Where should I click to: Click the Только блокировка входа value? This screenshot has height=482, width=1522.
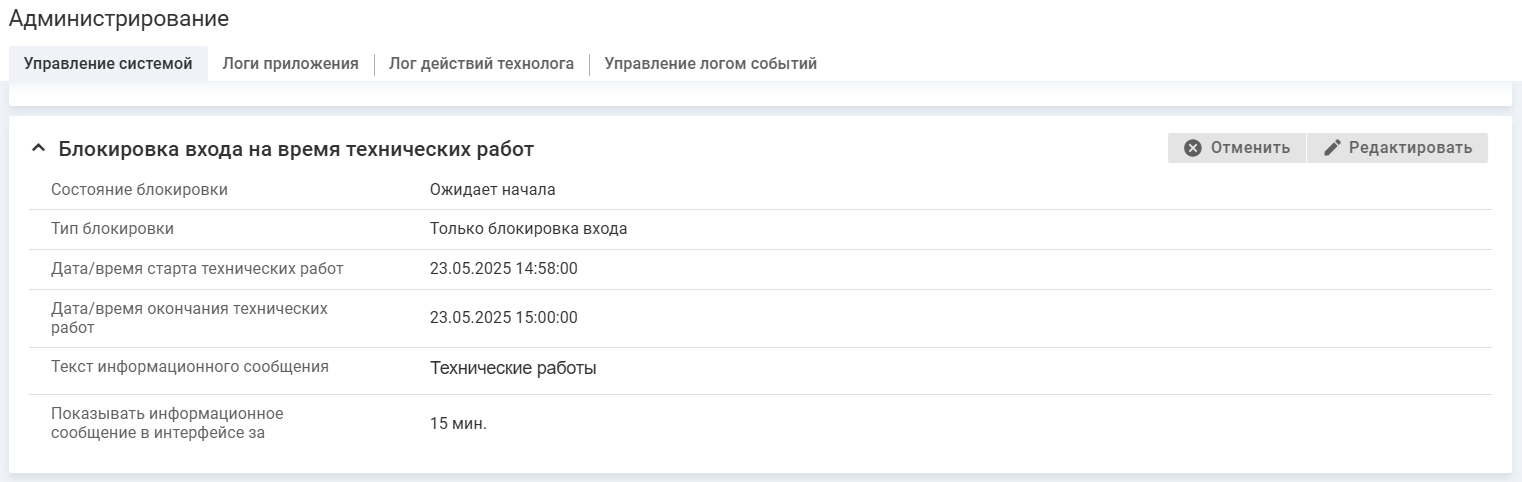(x=528, y=228)
